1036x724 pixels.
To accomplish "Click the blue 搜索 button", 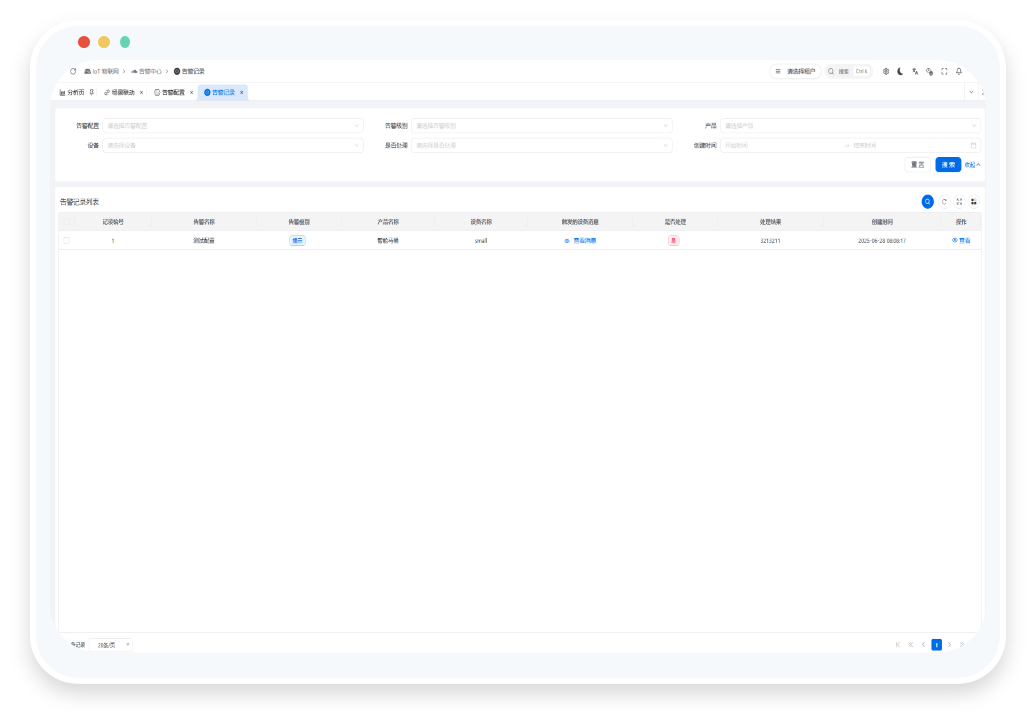I will point(948,164).
